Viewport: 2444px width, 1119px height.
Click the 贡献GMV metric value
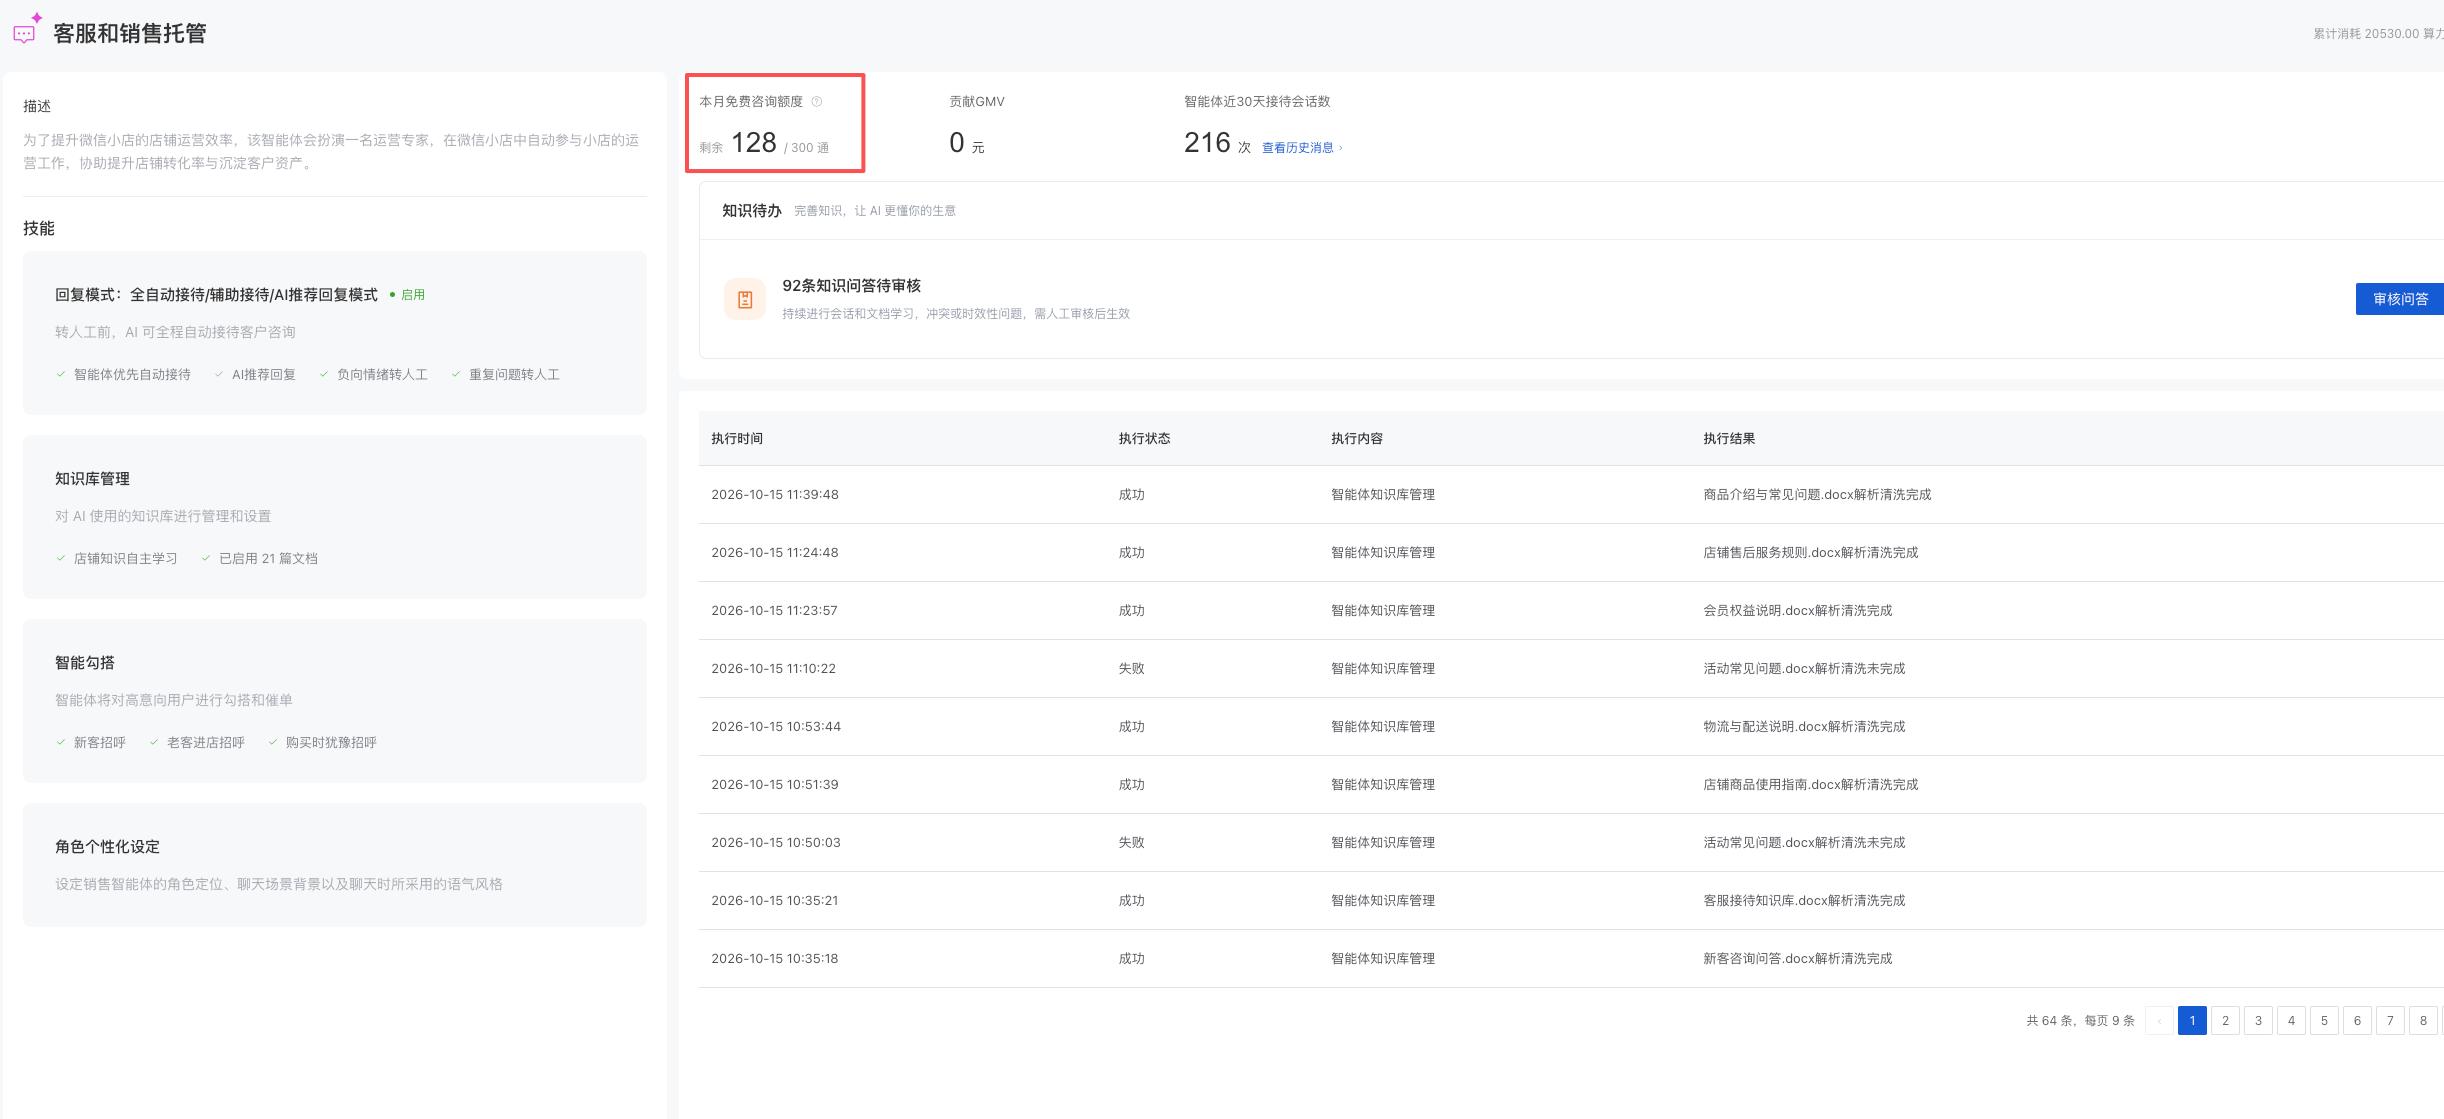click(x=966, y=143)
